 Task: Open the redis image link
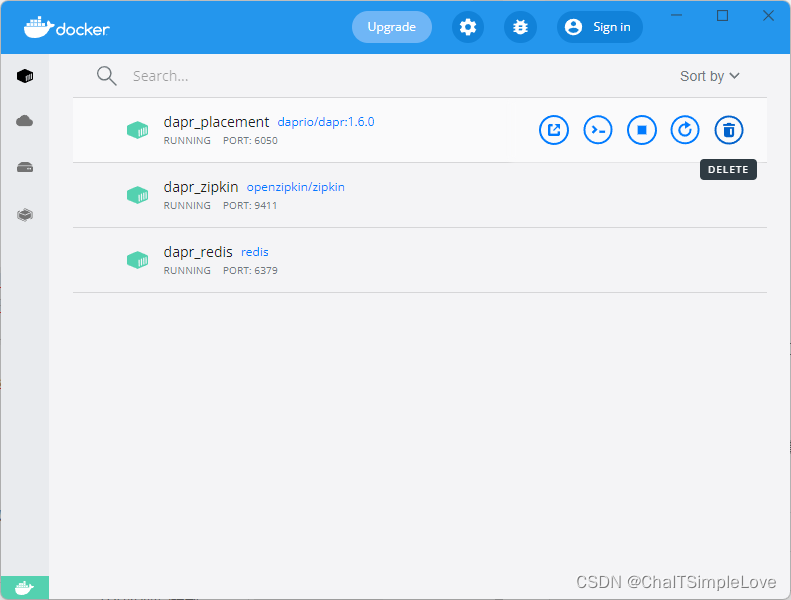(255, 252)
